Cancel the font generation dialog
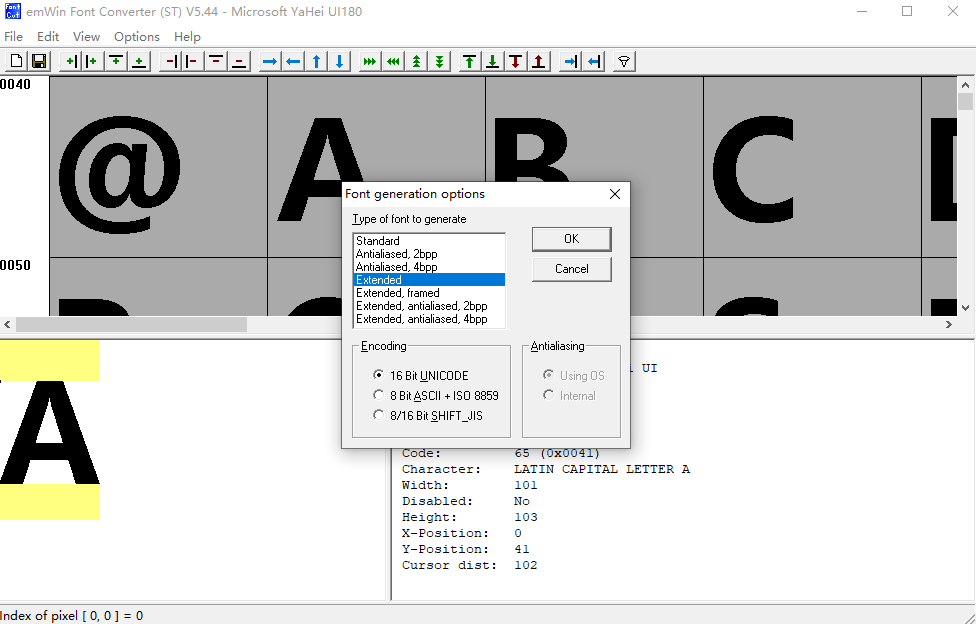The height and width of the screenshot is (624, 976). (x=571, y=269)
